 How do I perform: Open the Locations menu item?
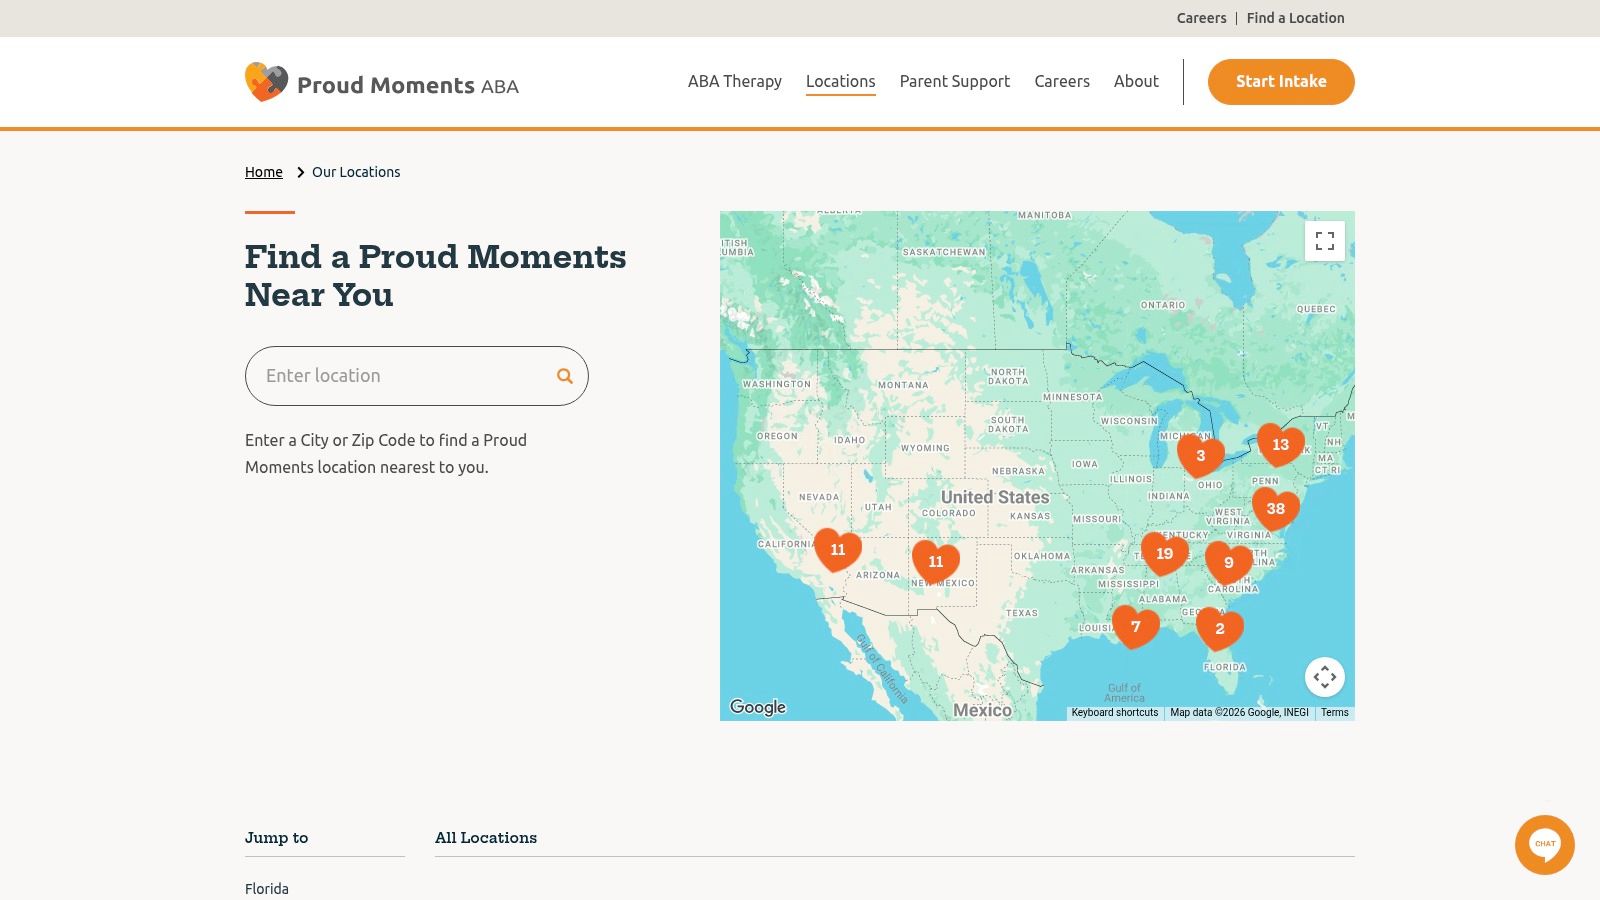(841, 82)
